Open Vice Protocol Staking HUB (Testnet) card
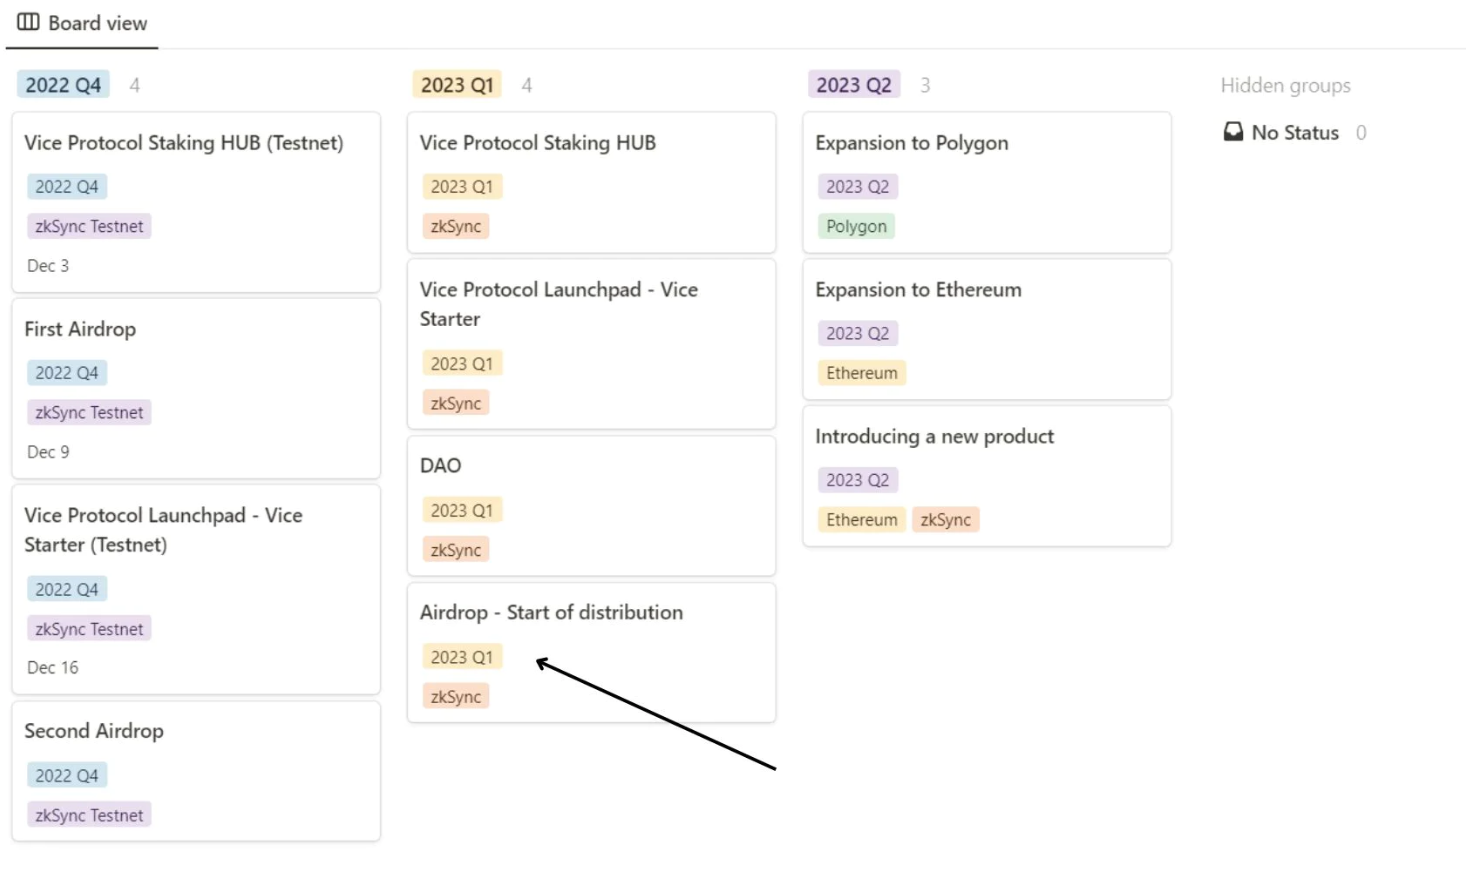Image resolution: width=1466 pixels, height=877 pixels. (x=196, y=203)
